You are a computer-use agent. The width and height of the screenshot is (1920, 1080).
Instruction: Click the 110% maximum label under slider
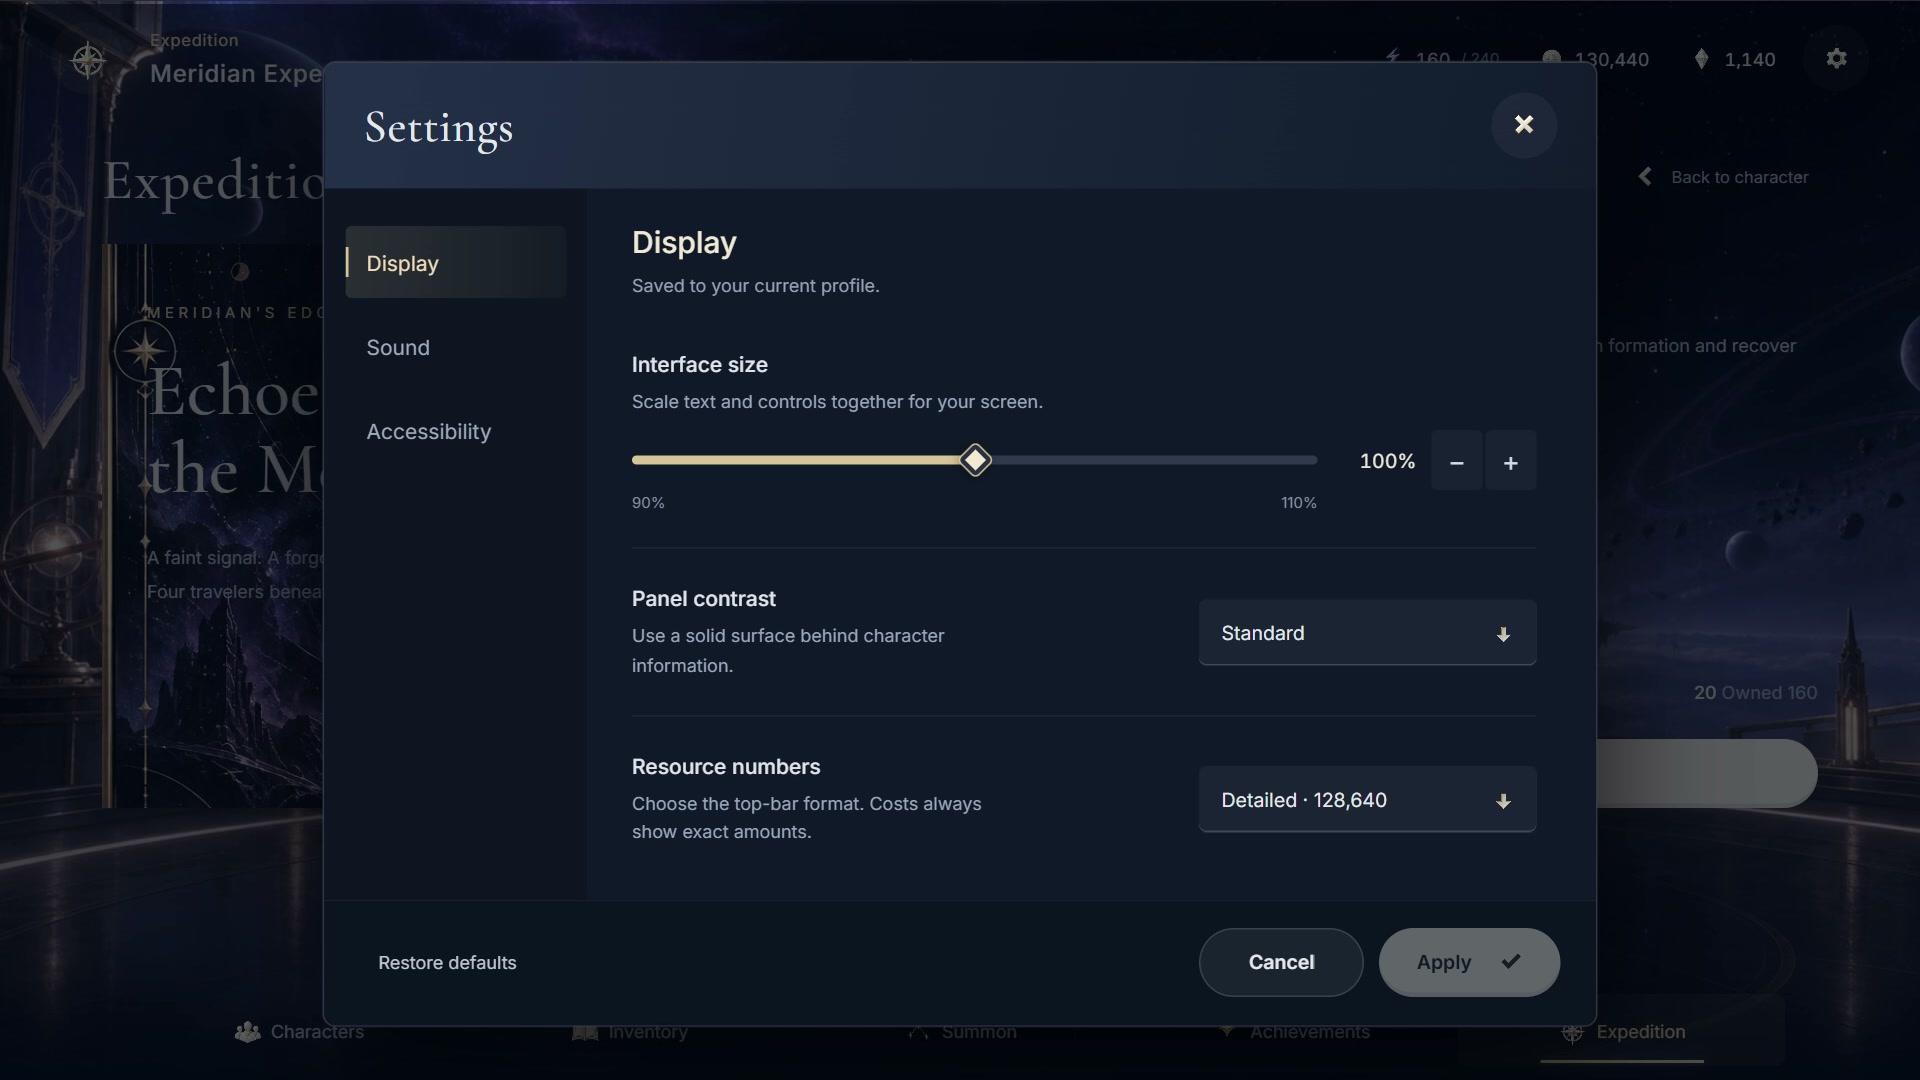click(1298, 503)
